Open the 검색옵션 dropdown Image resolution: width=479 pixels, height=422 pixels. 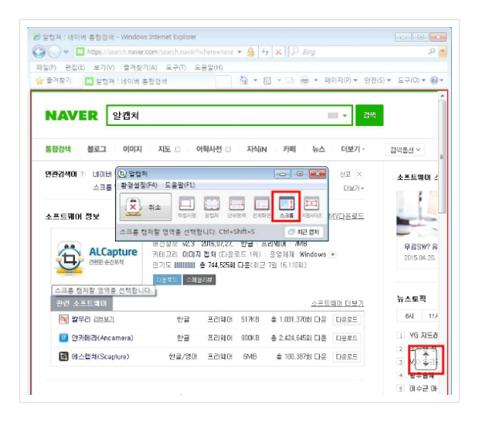pyautogui.click(x=405, y=150)
